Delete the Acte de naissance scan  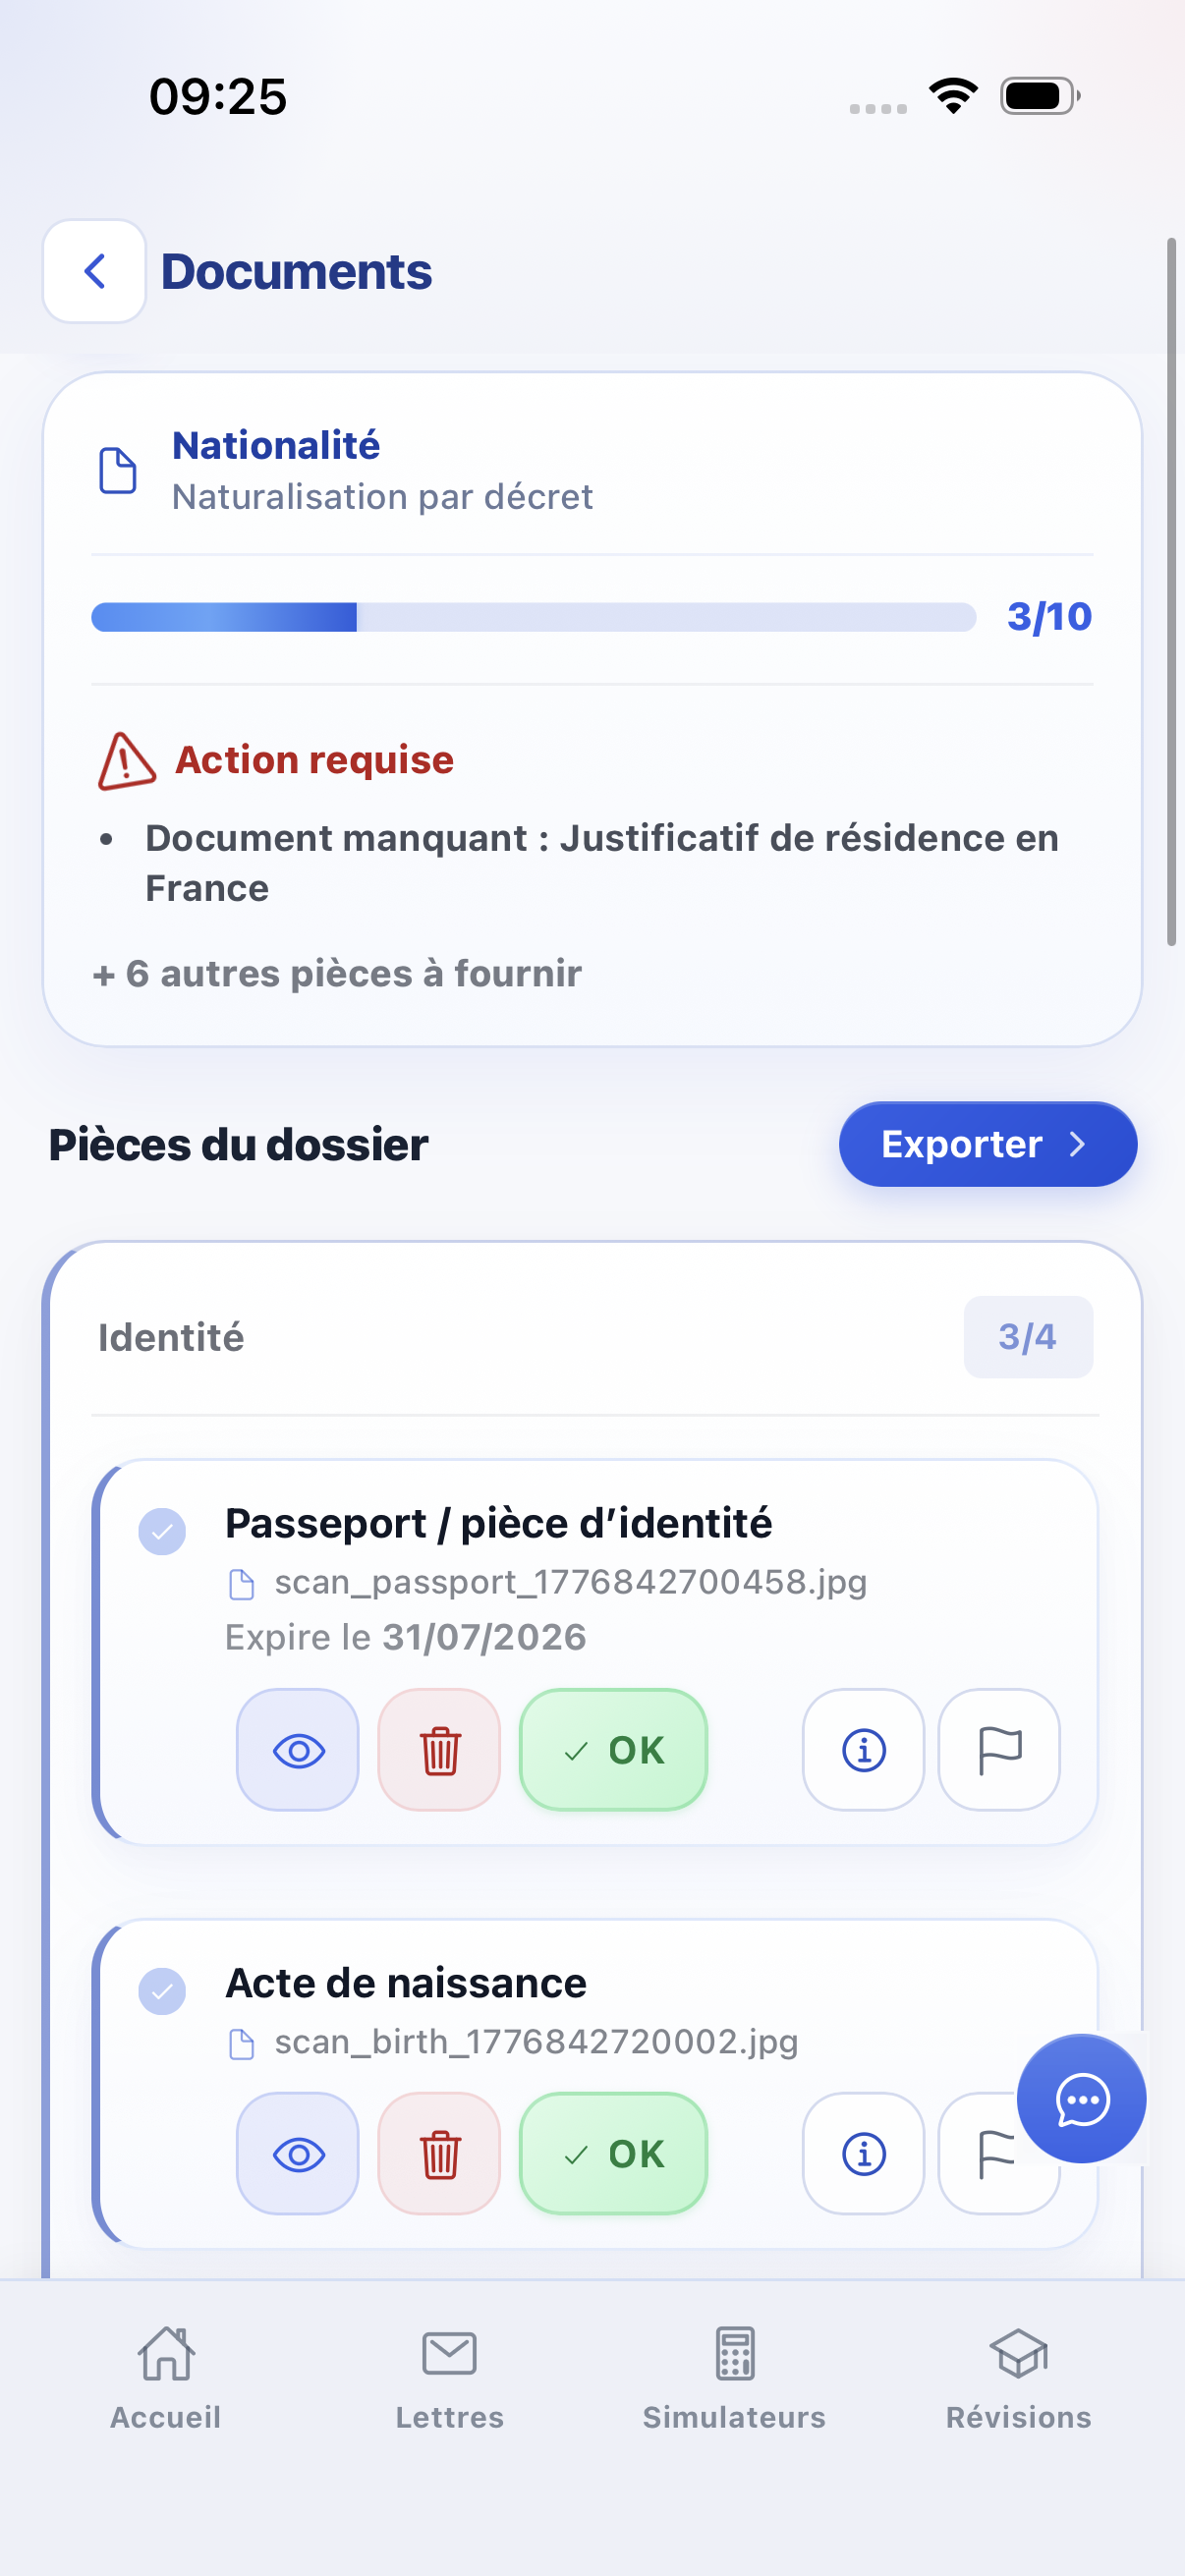(x=439, y=2153)
